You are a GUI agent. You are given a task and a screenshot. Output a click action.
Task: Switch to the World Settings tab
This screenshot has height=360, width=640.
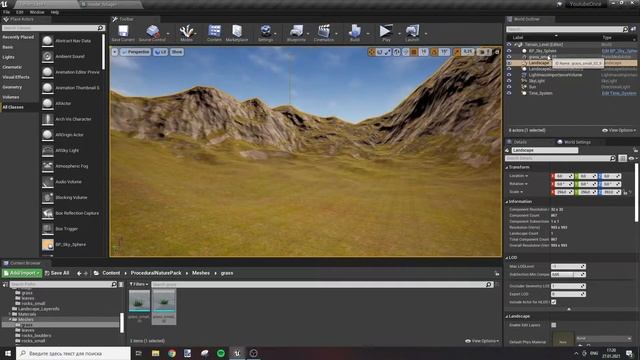click(574, 142)
